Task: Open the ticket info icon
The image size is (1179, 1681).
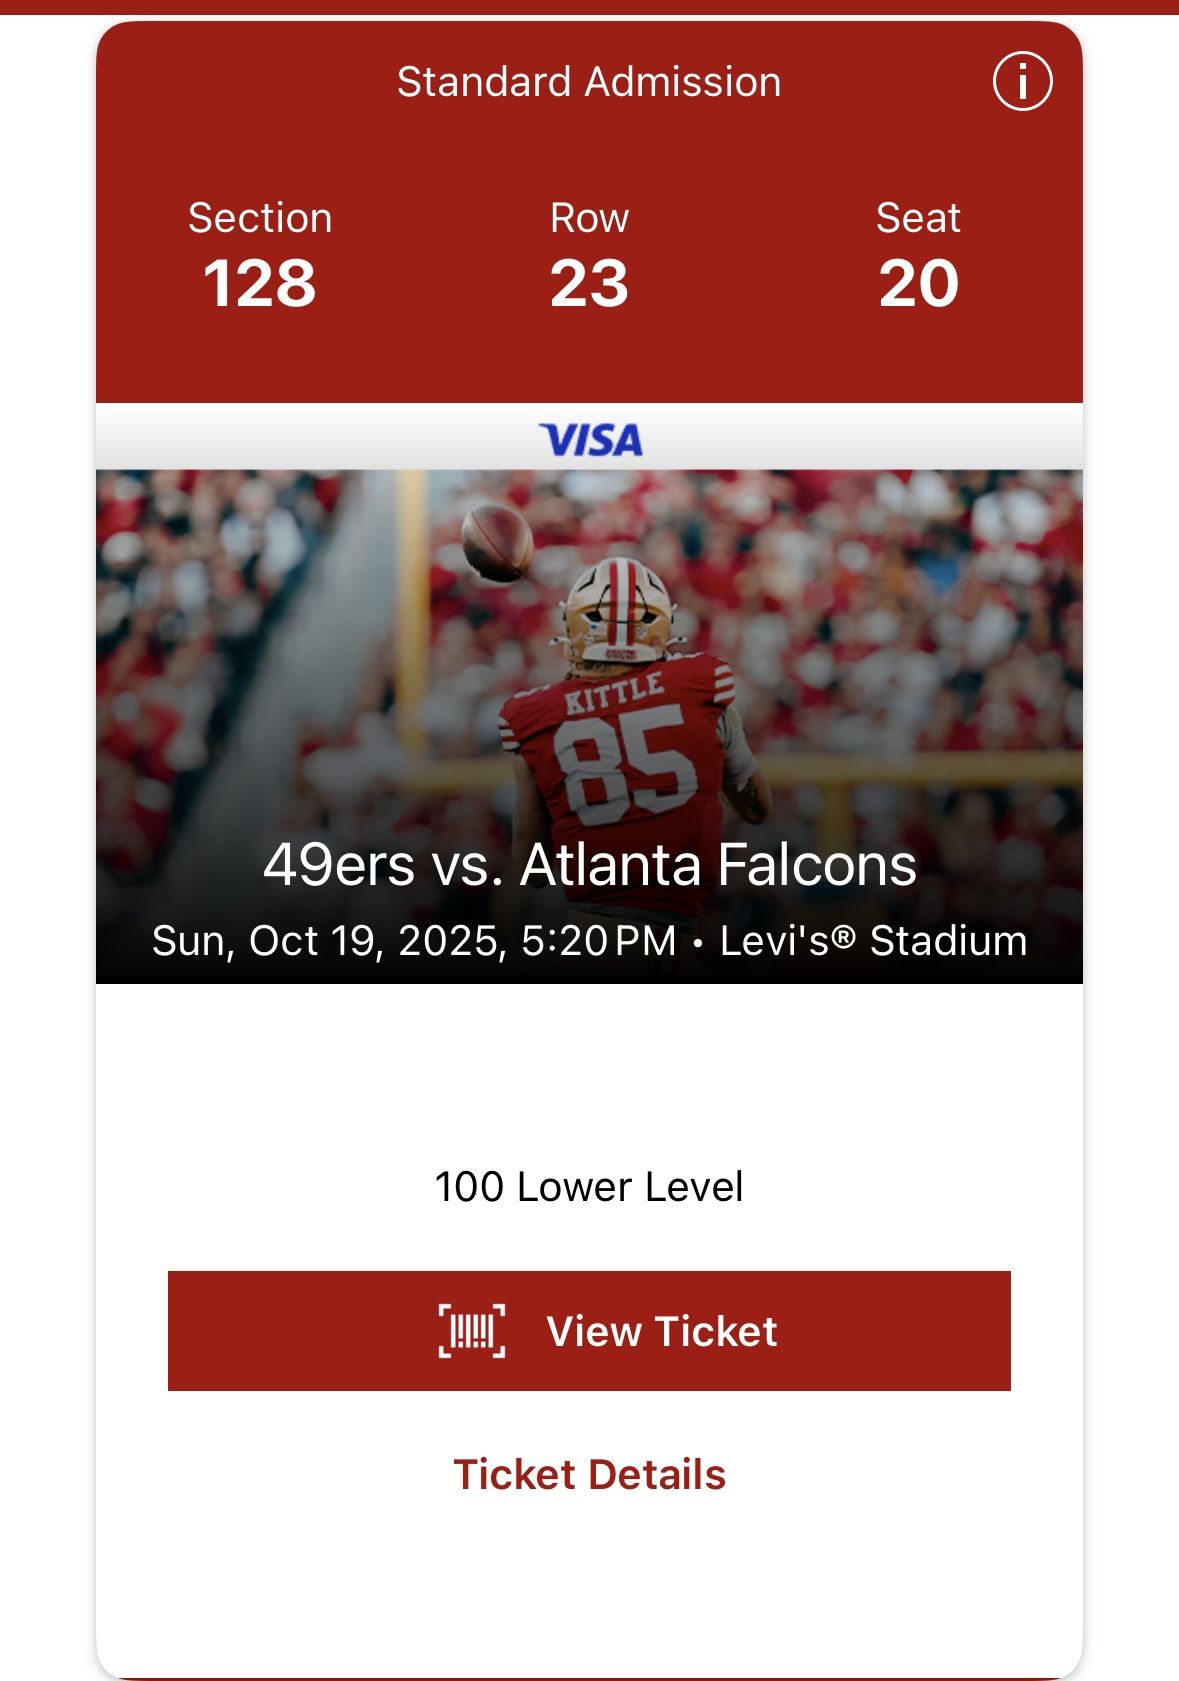Action: 1022,81
